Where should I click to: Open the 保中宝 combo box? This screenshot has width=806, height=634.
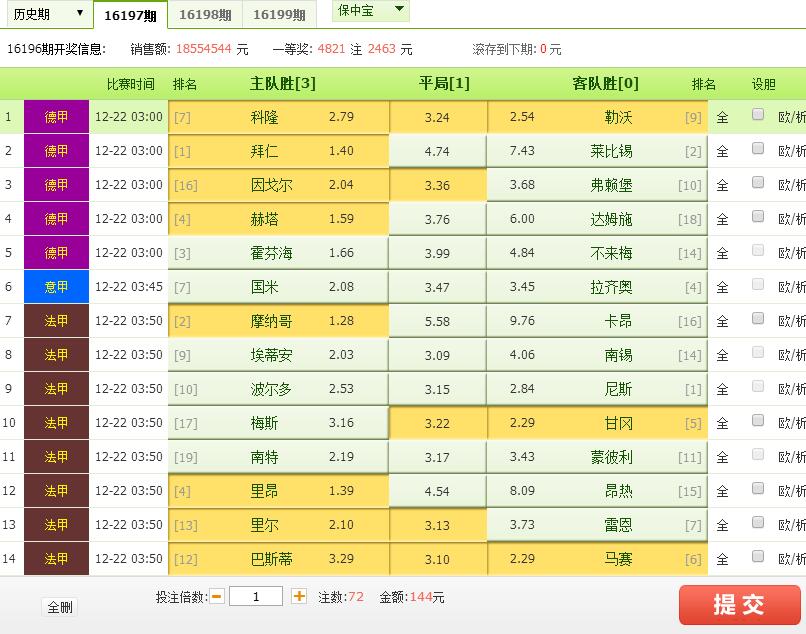click(370, 12)
